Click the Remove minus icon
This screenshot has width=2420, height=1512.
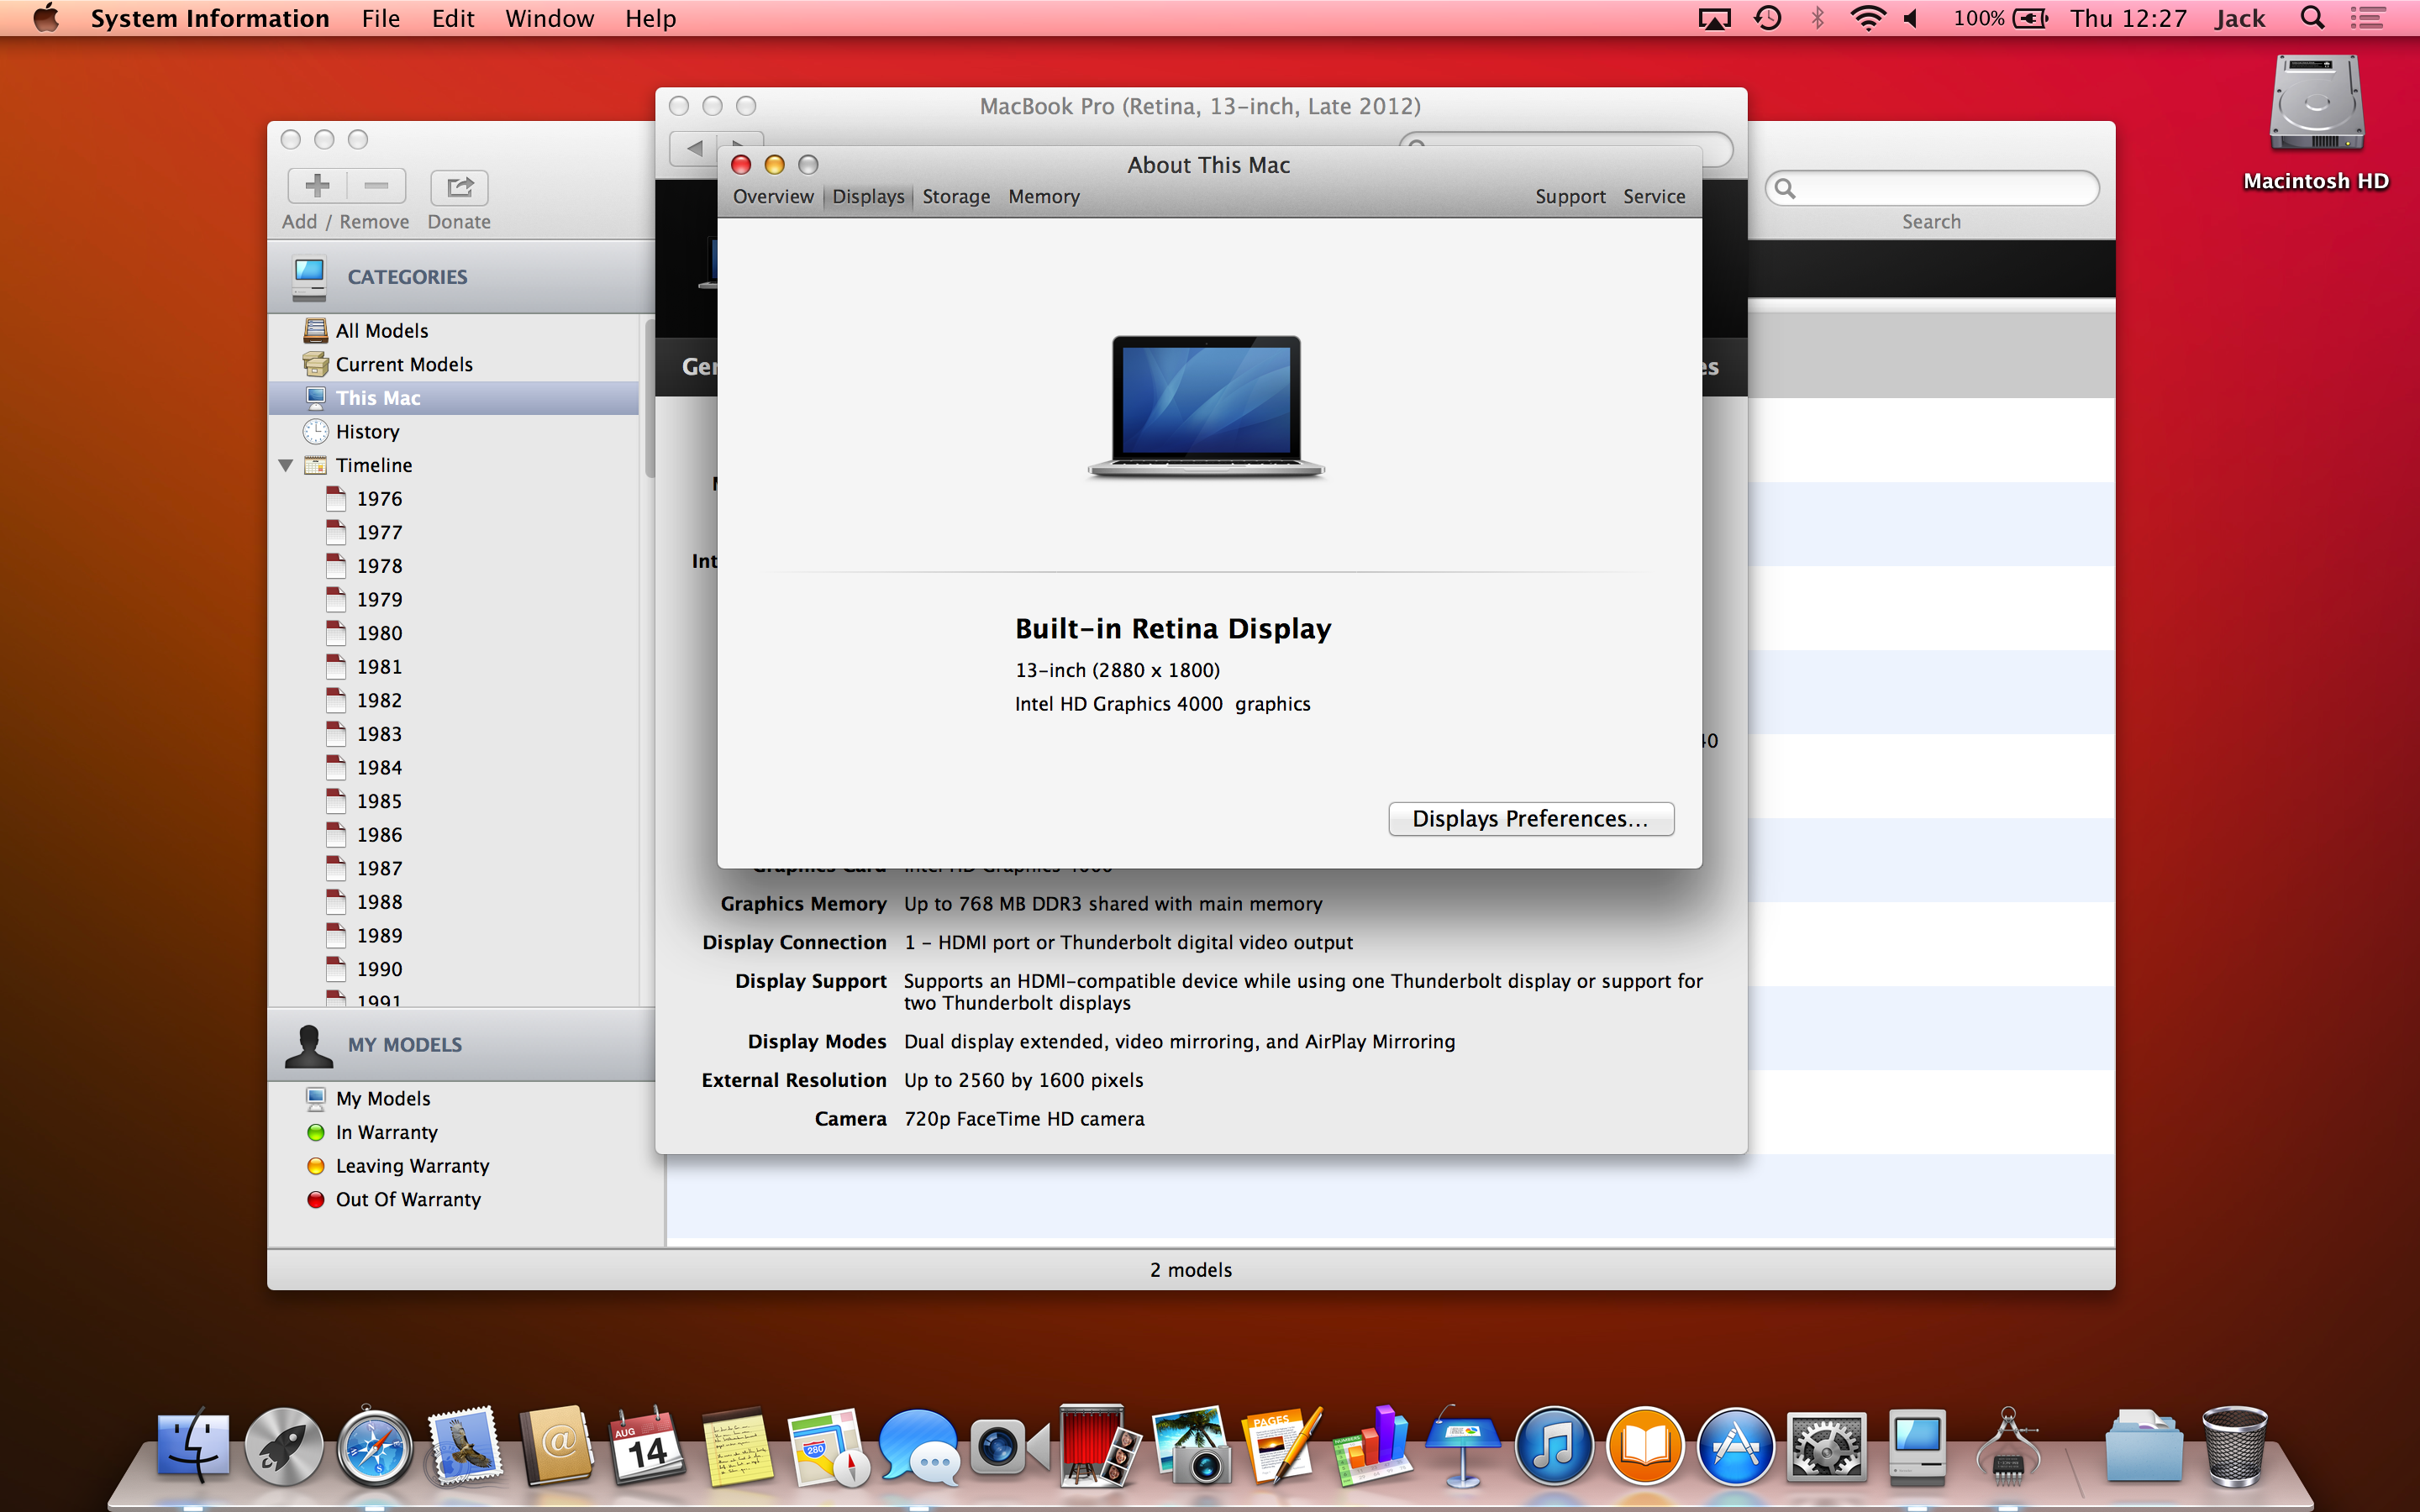point(376,186)
